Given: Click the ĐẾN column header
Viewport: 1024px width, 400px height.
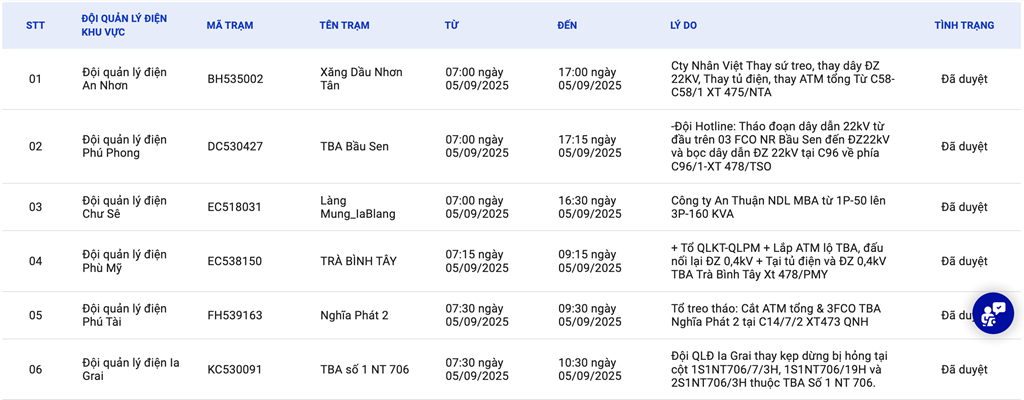Looking at the screenshot, I should pyautogui.click(x=567, y=25).
